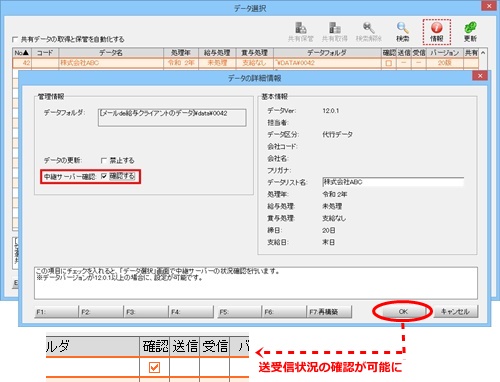Click the 賞与処理 column header
500x382 pixels.
coord(255,53)
